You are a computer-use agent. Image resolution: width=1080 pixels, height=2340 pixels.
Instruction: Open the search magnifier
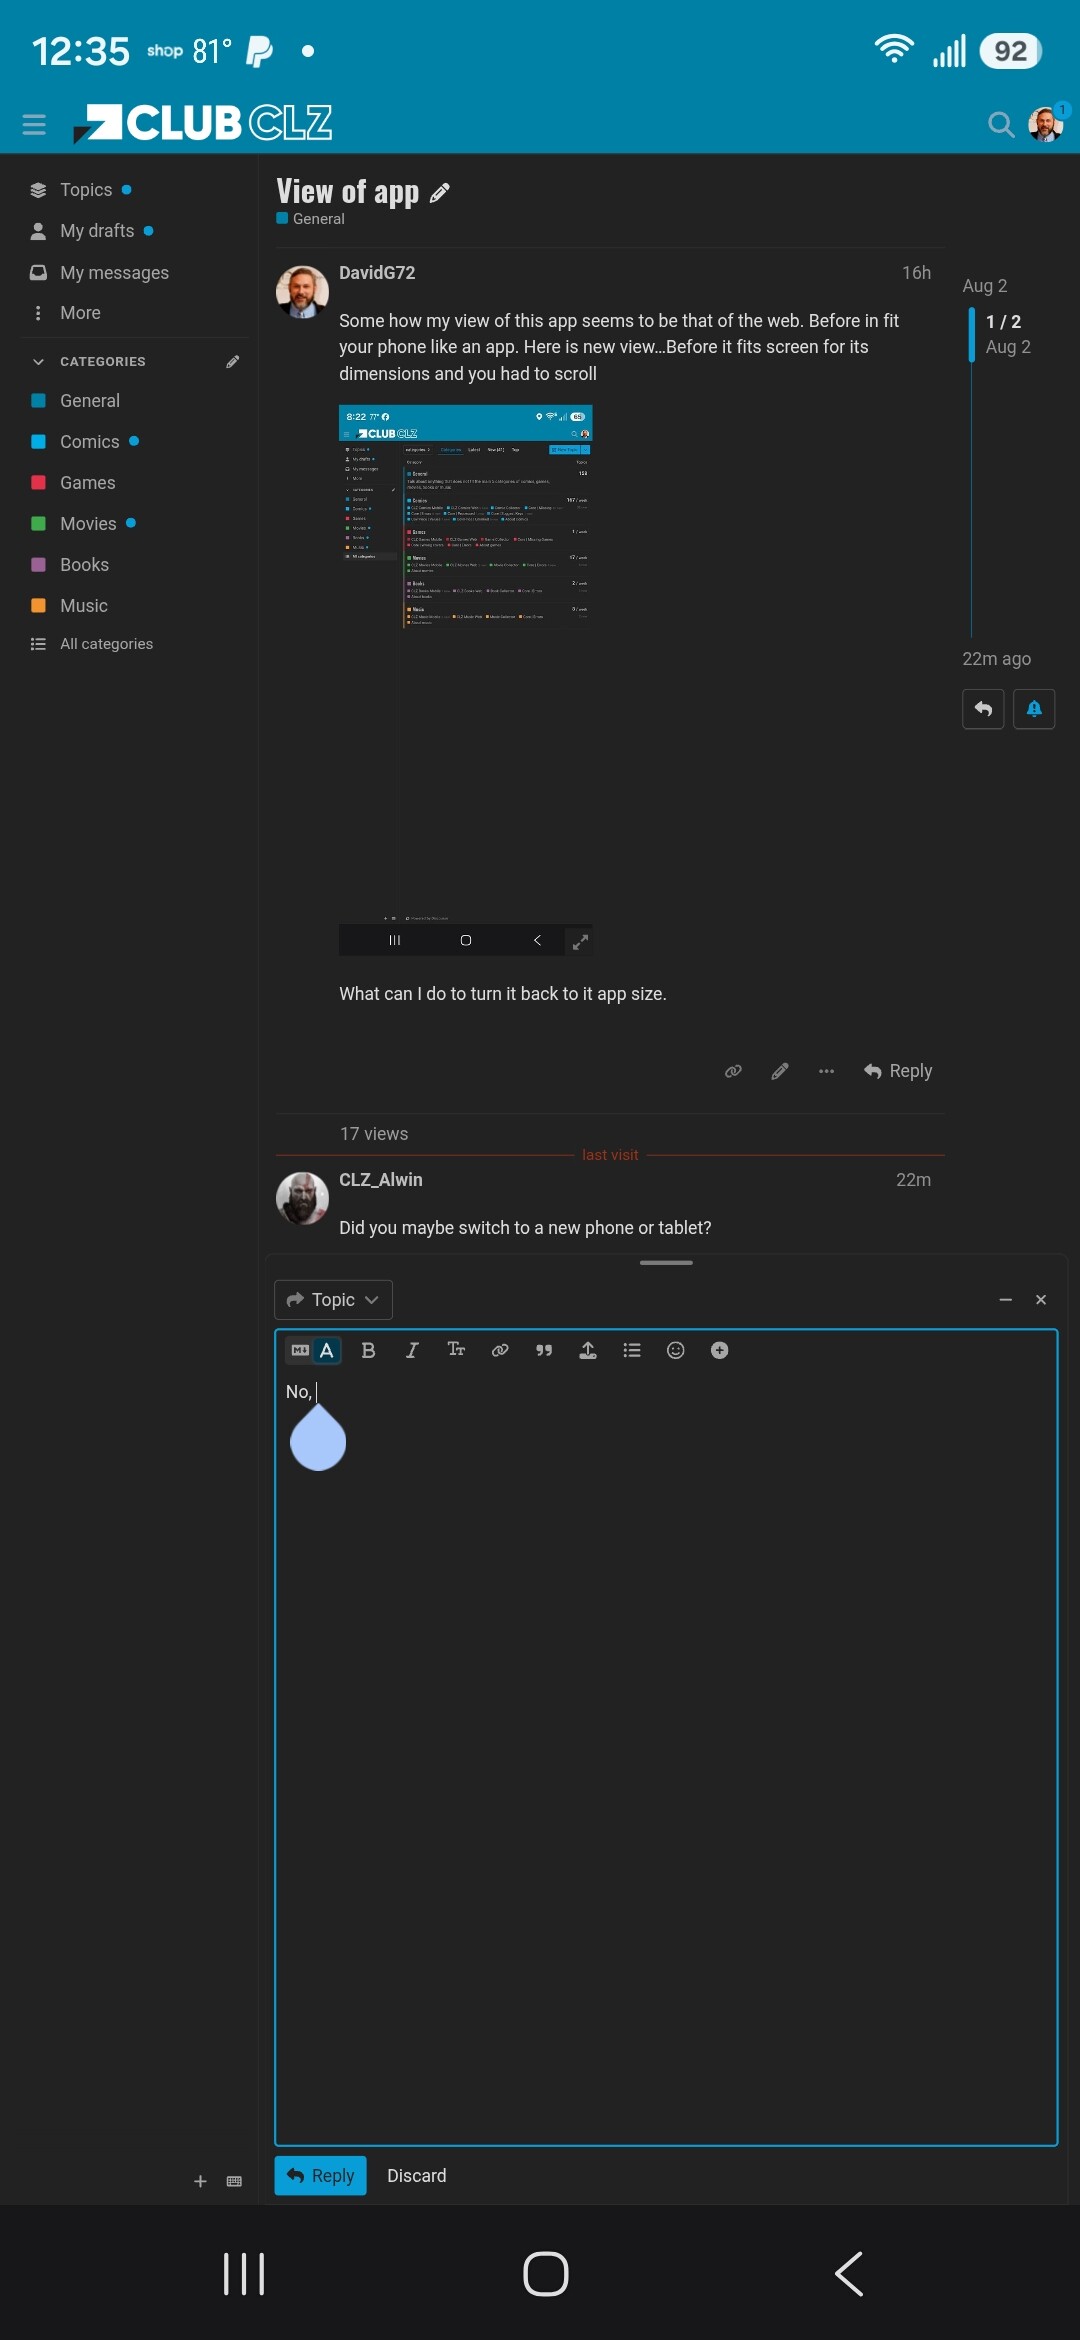[x=1000, y=124]
